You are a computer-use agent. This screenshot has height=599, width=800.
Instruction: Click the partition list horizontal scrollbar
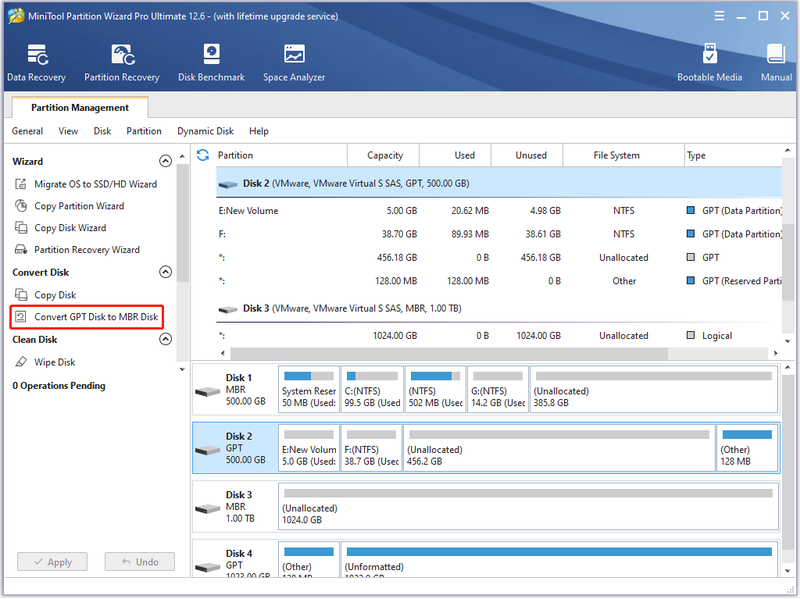tap(449, 353)
